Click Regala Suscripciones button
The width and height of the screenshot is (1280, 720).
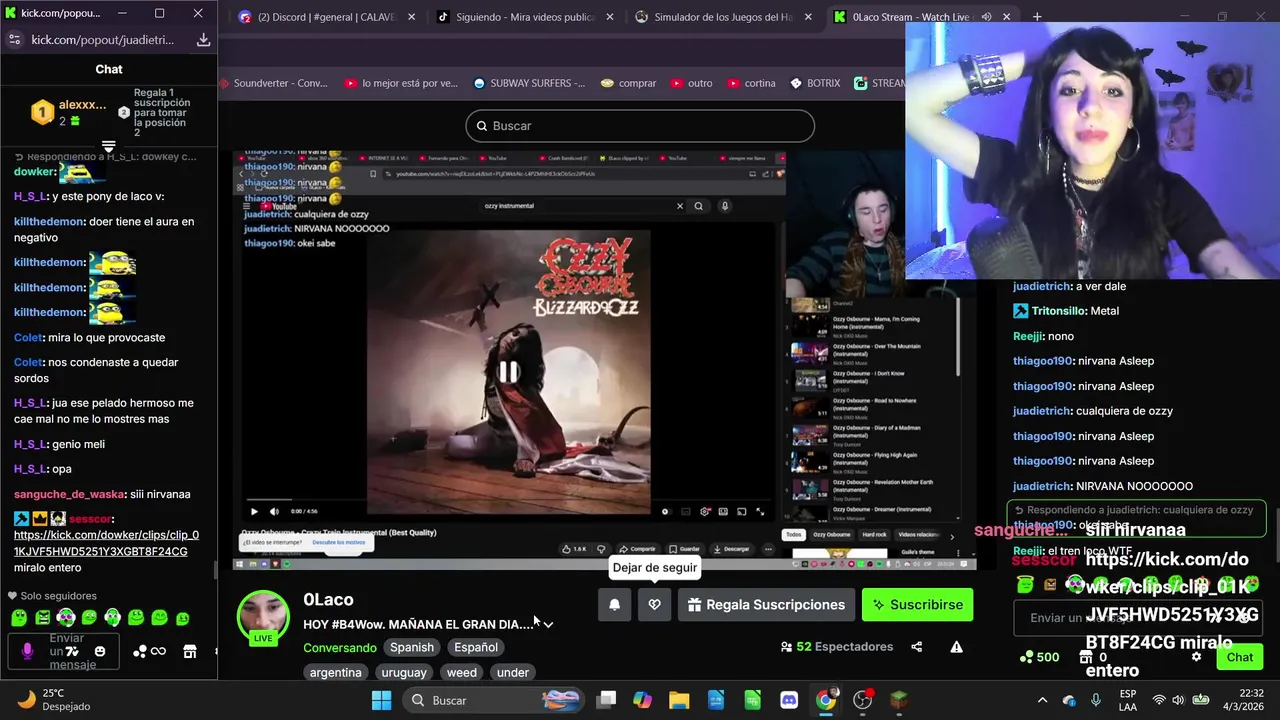coord(765,604)
